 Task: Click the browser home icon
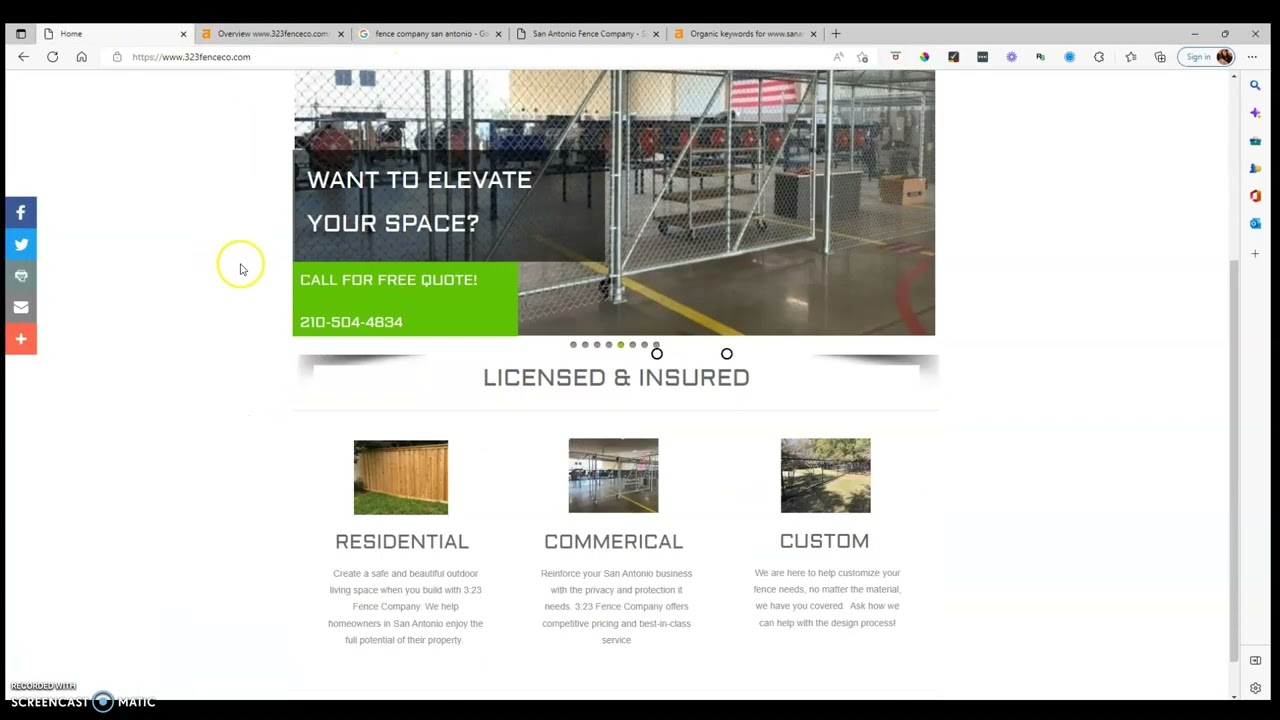pos(82,57)
